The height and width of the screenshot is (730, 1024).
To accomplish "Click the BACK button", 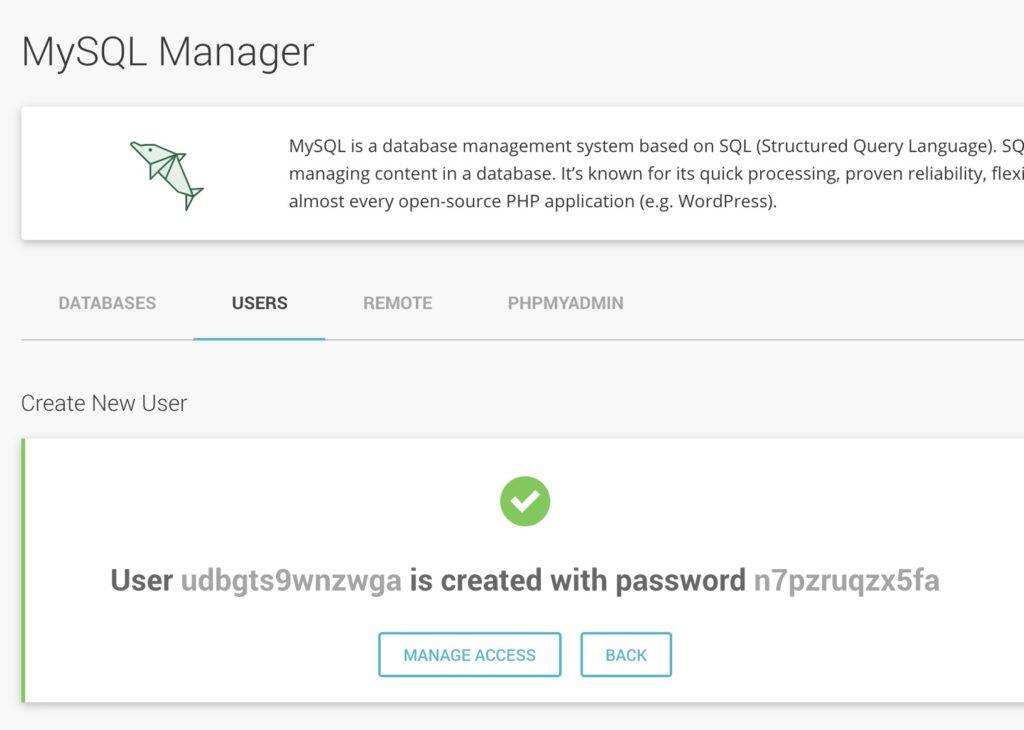I will click(x=626, y=655).
